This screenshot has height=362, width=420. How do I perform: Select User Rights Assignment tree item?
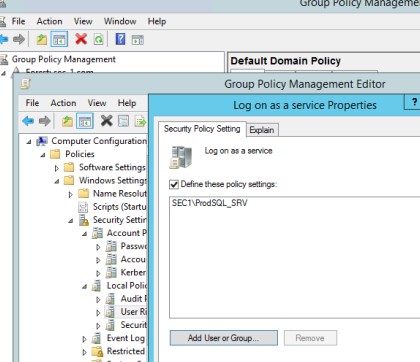133,312
